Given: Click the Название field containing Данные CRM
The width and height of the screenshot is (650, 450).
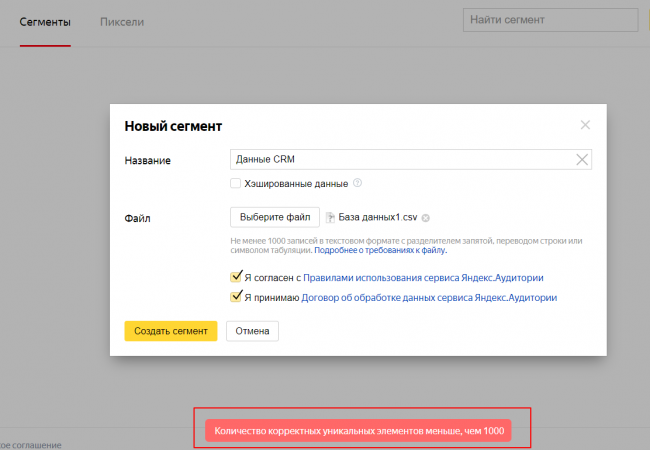Looking at the screenshot, I should (400, 159).
